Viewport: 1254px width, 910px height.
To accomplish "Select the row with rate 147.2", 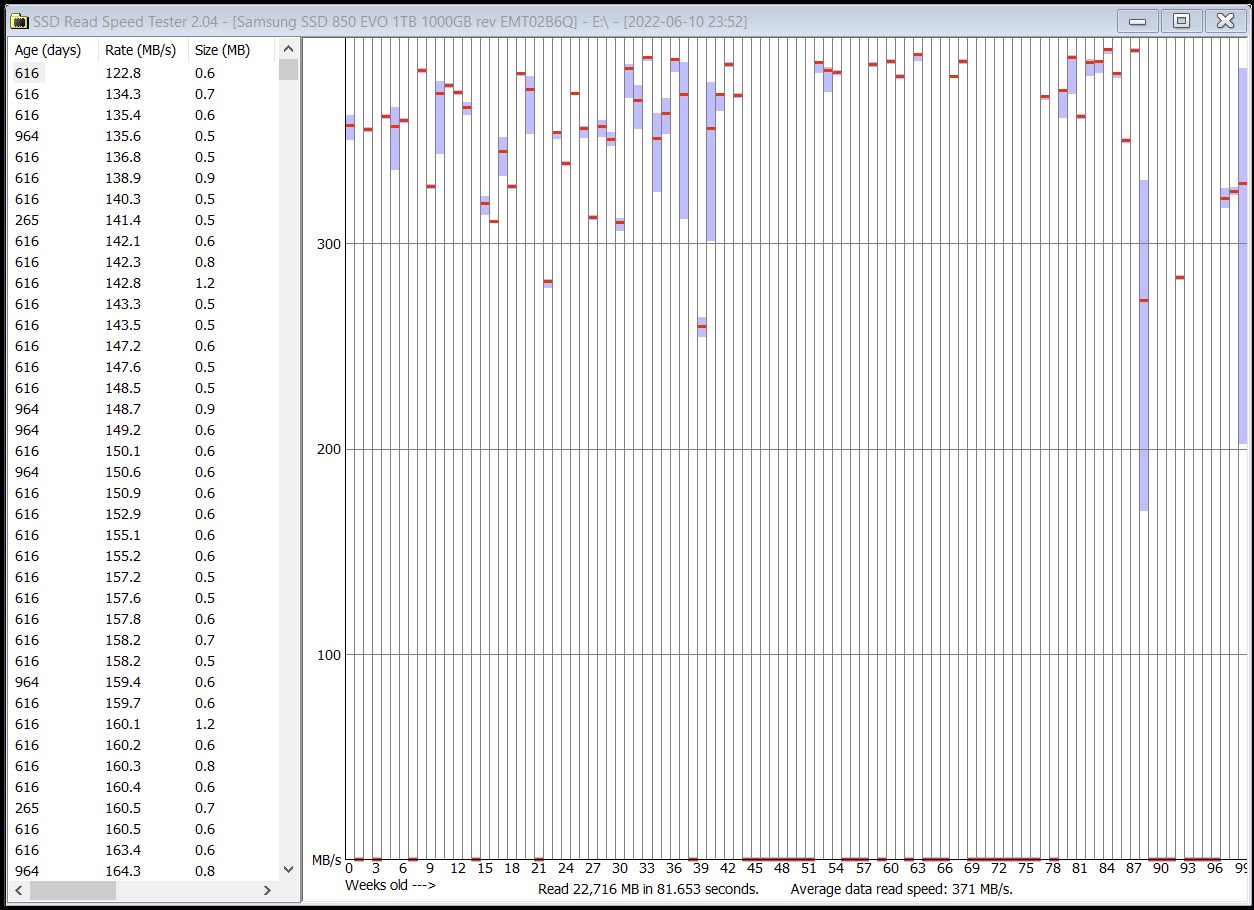I will point(142,346).
